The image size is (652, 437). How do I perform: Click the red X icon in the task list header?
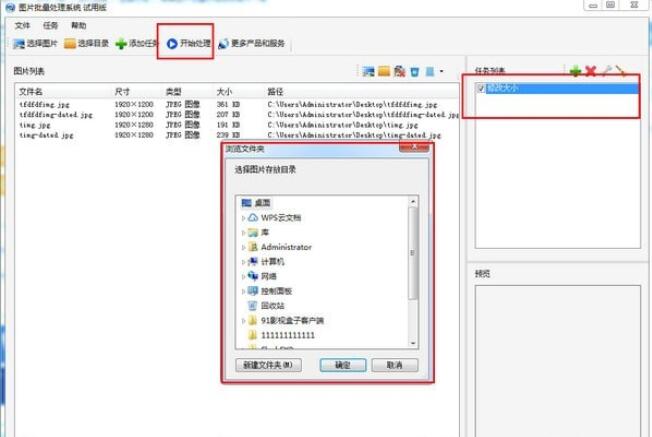tap(590, 71)
